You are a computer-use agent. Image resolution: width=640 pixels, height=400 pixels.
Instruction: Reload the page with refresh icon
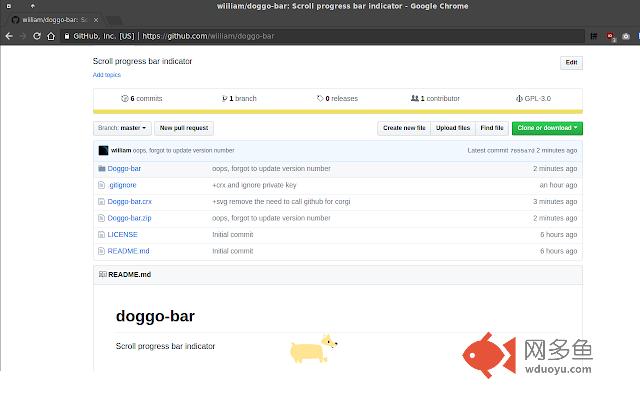click(37, 36)
